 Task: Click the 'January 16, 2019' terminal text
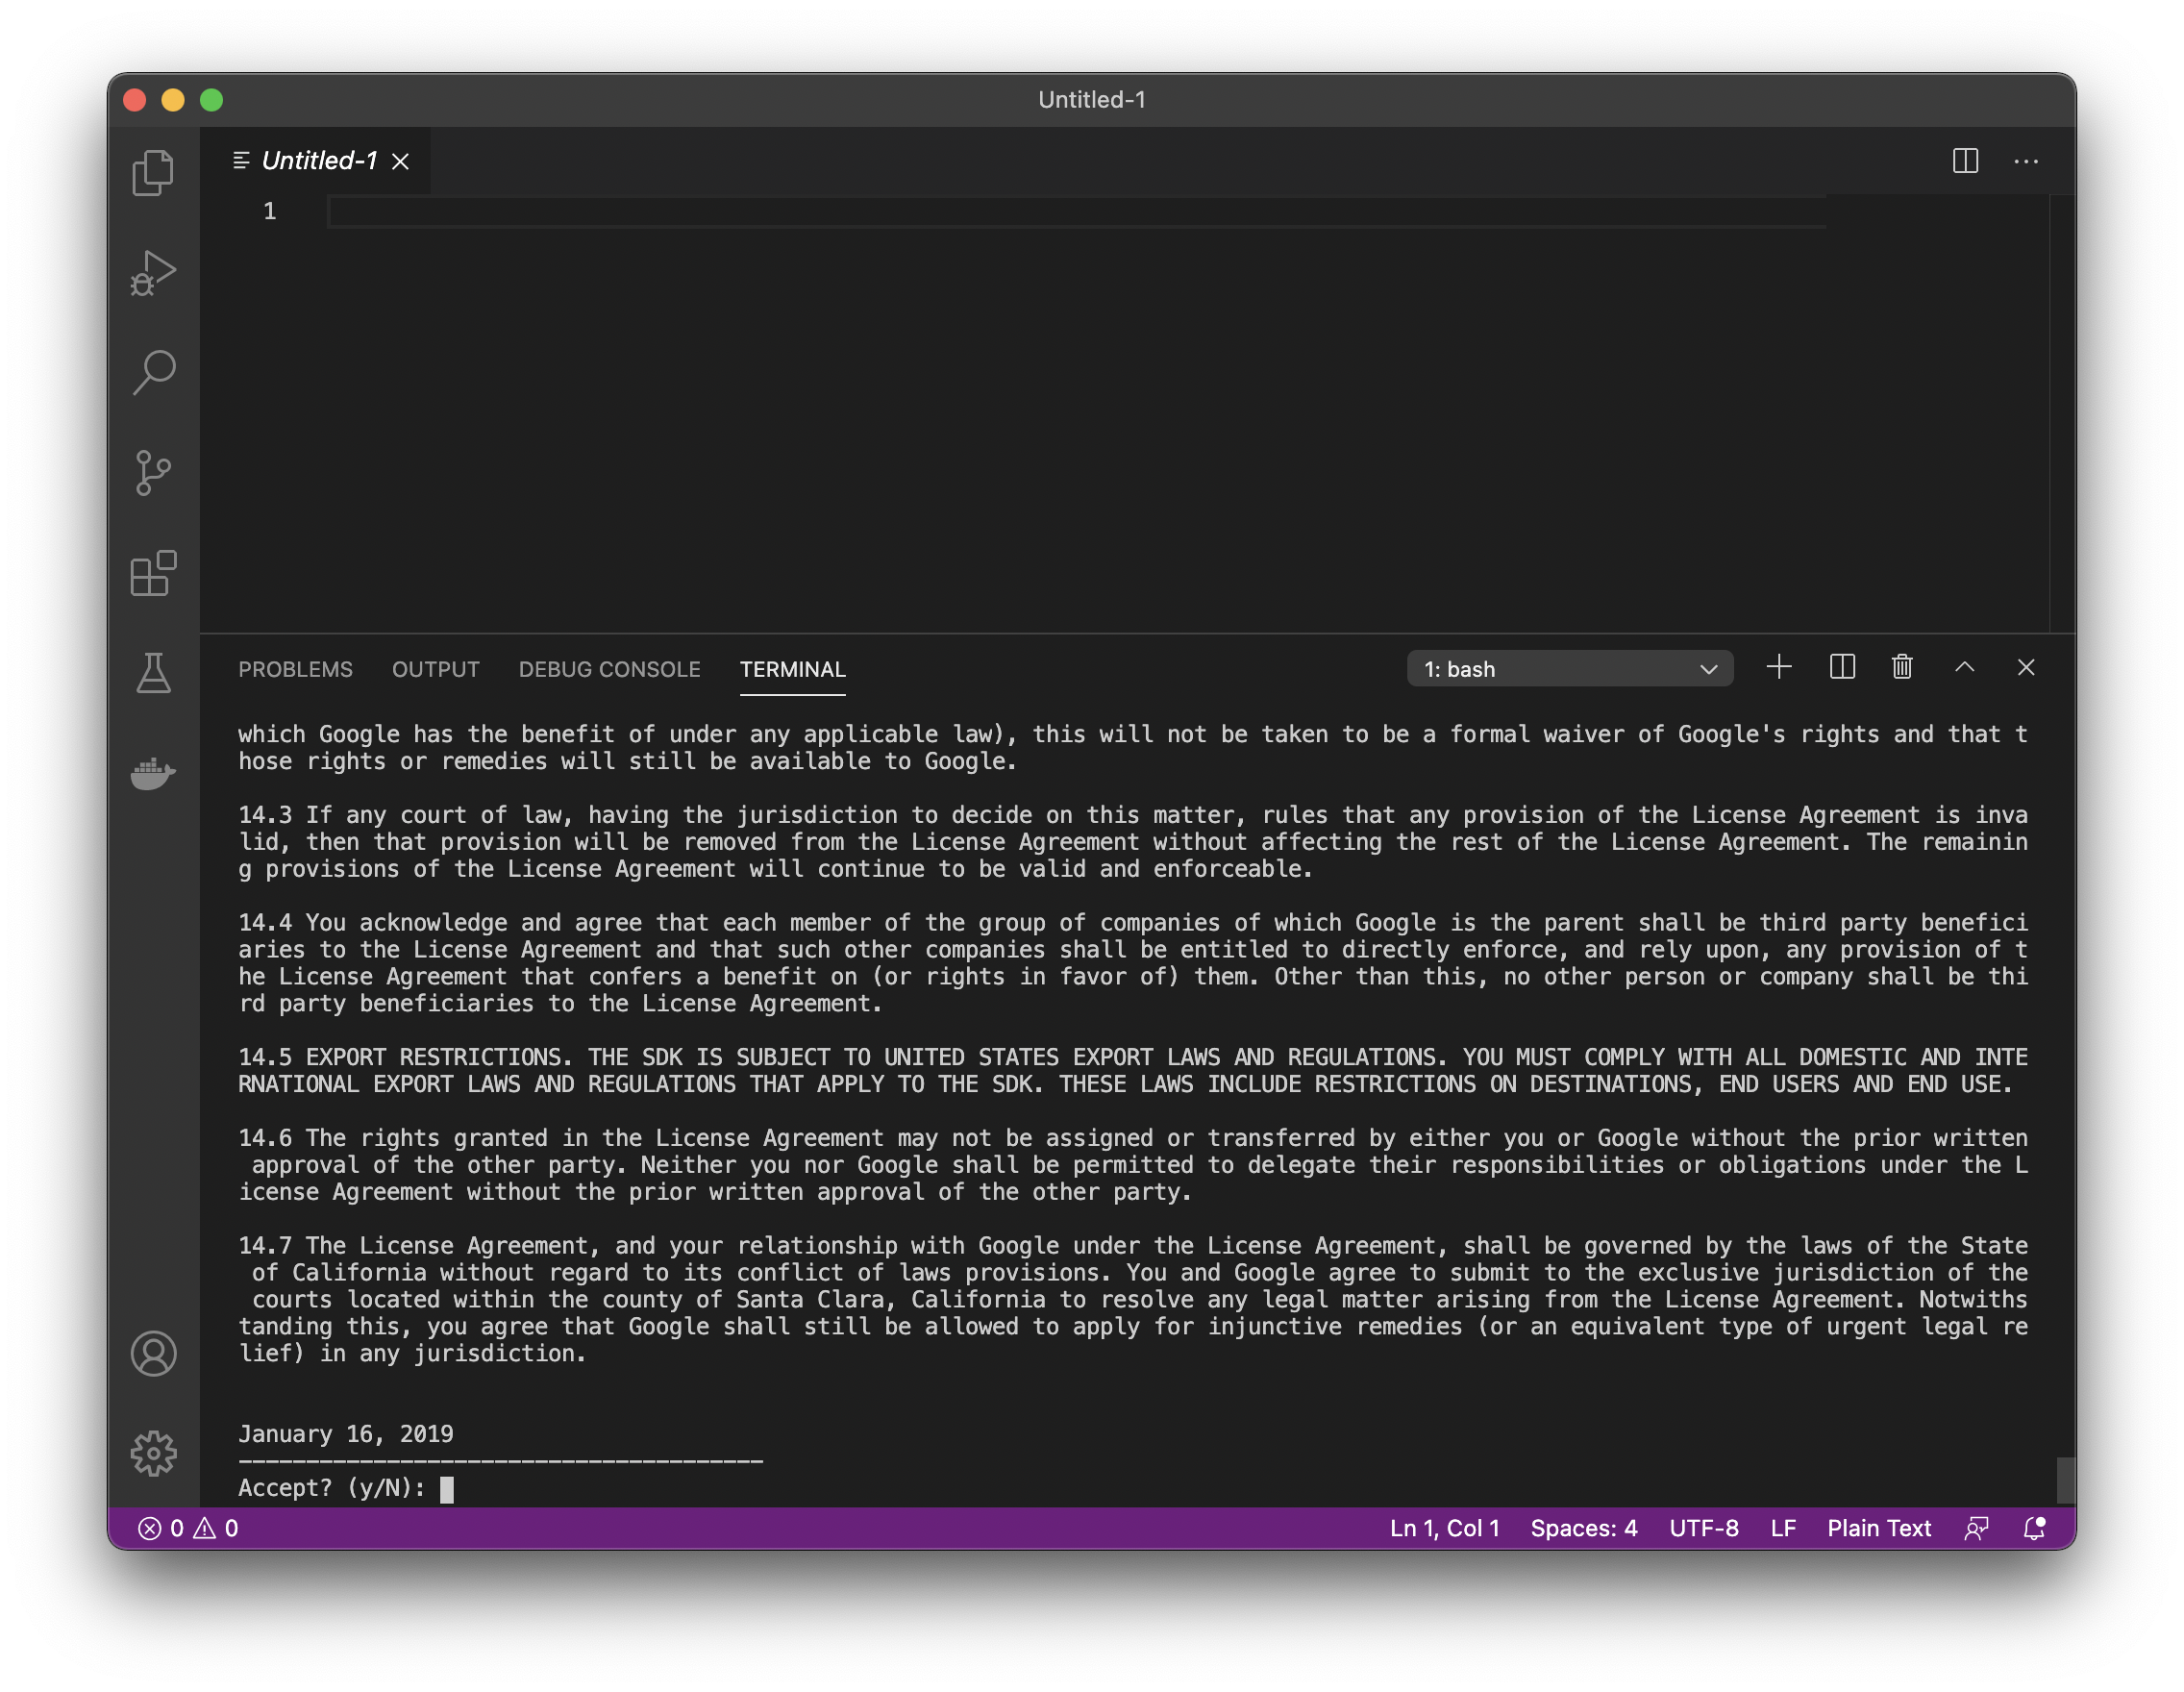click(346, 1434)
